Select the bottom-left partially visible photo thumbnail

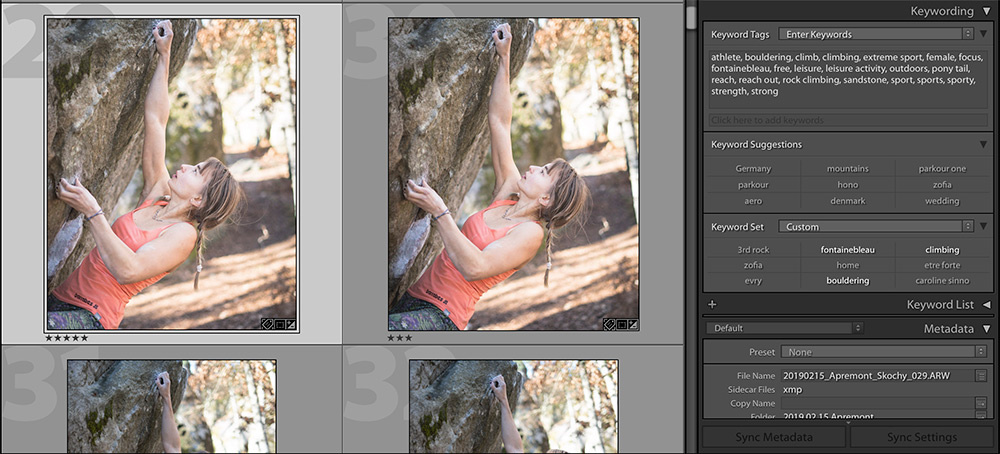(x=172, y=407)
